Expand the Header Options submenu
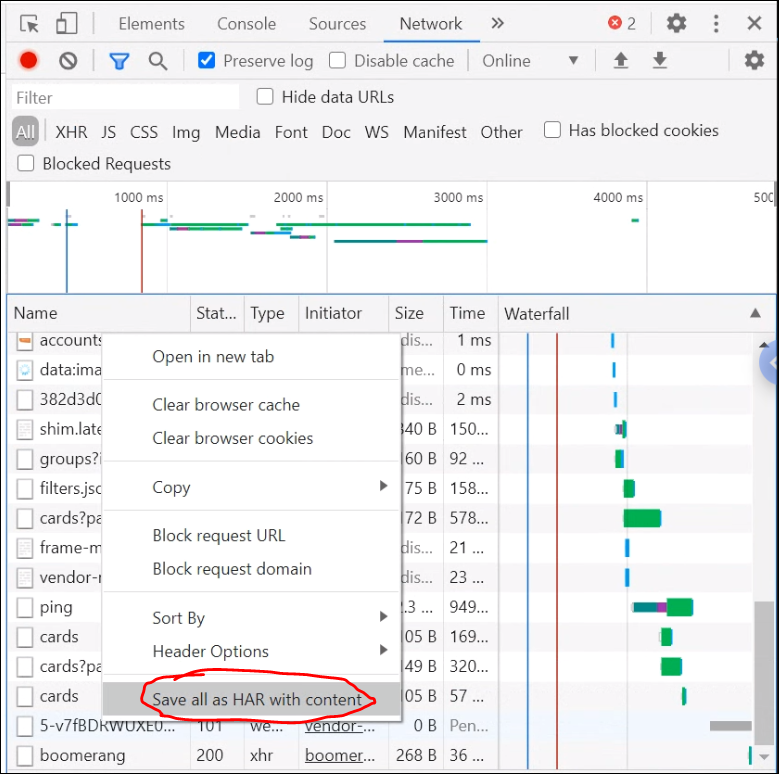Image resolution: width=779 pixels, height=774 pixels. (x=251, y=651)
